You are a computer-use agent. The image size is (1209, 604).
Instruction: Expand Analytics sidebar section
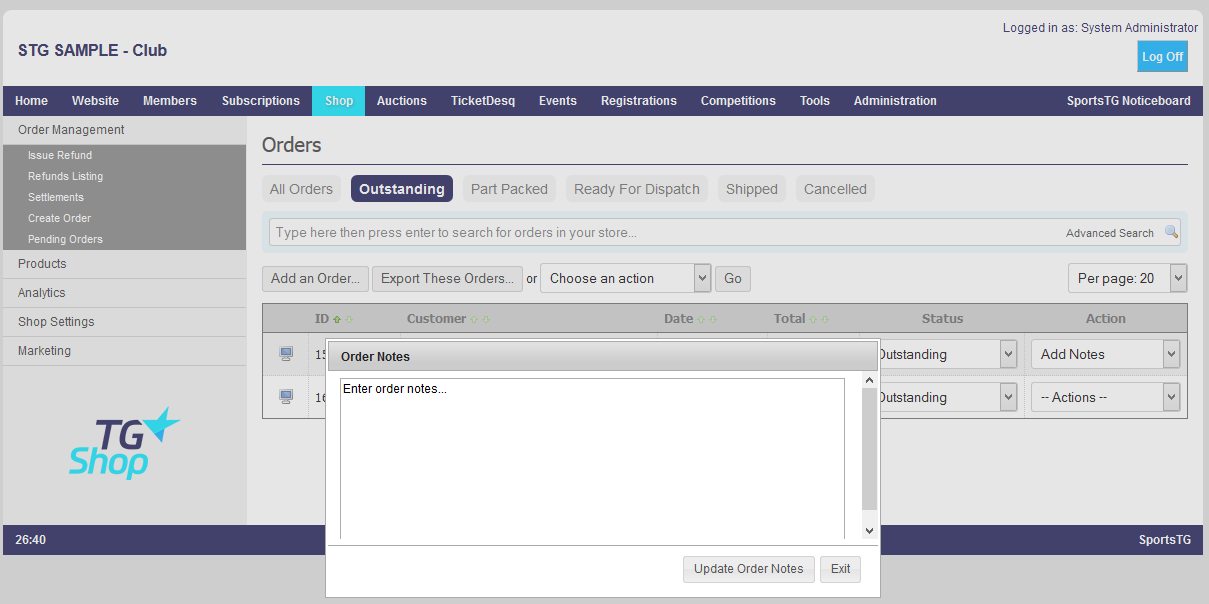click(x=124, y=293)
